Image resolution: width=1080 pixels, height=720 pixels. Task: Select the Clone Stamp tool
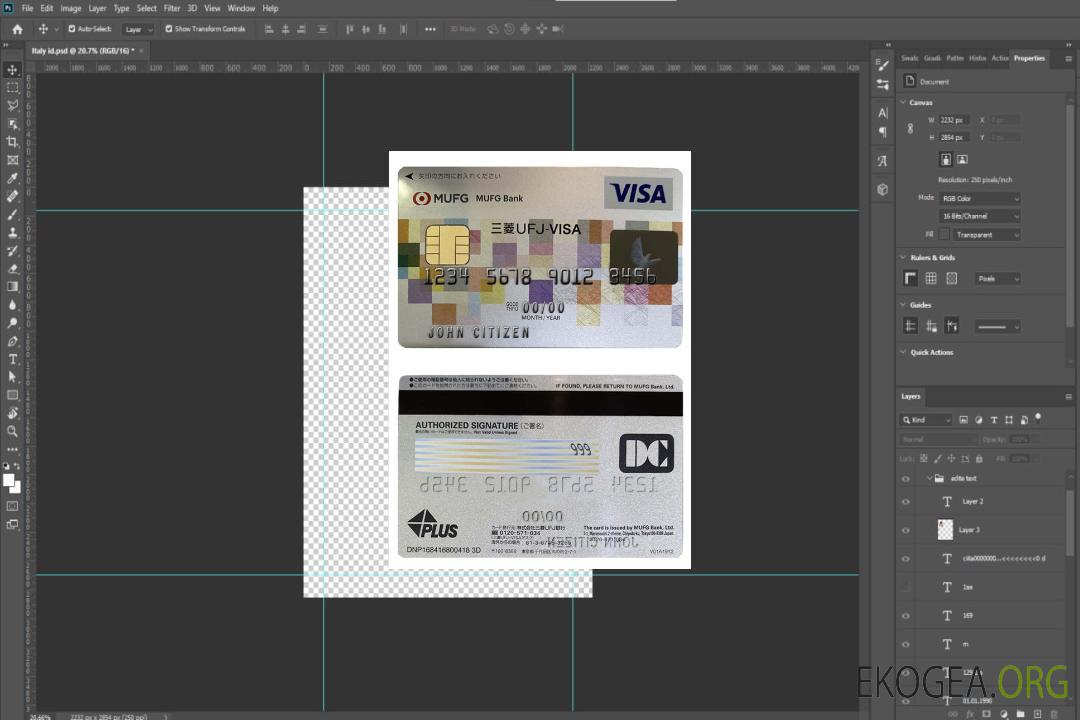coord(12,233)
